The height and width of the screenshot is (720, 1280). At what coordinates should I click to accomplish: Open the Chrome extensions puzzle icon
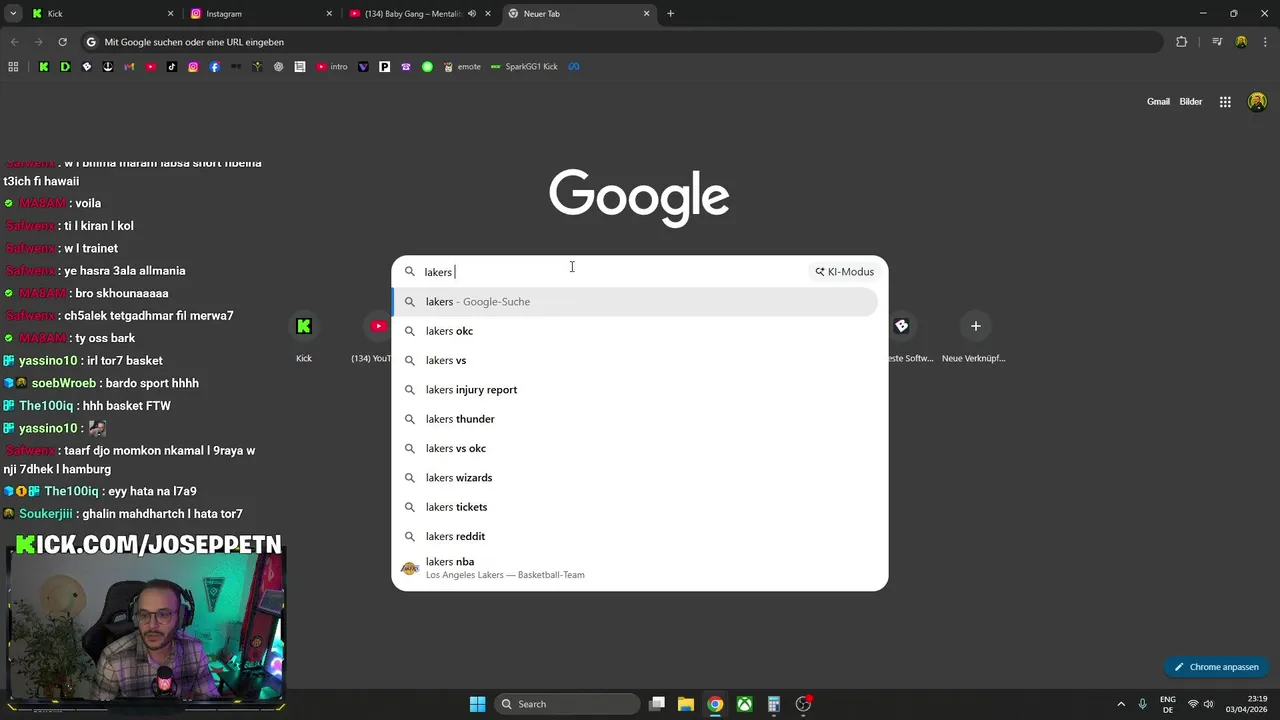click(x=1181, y=42)
